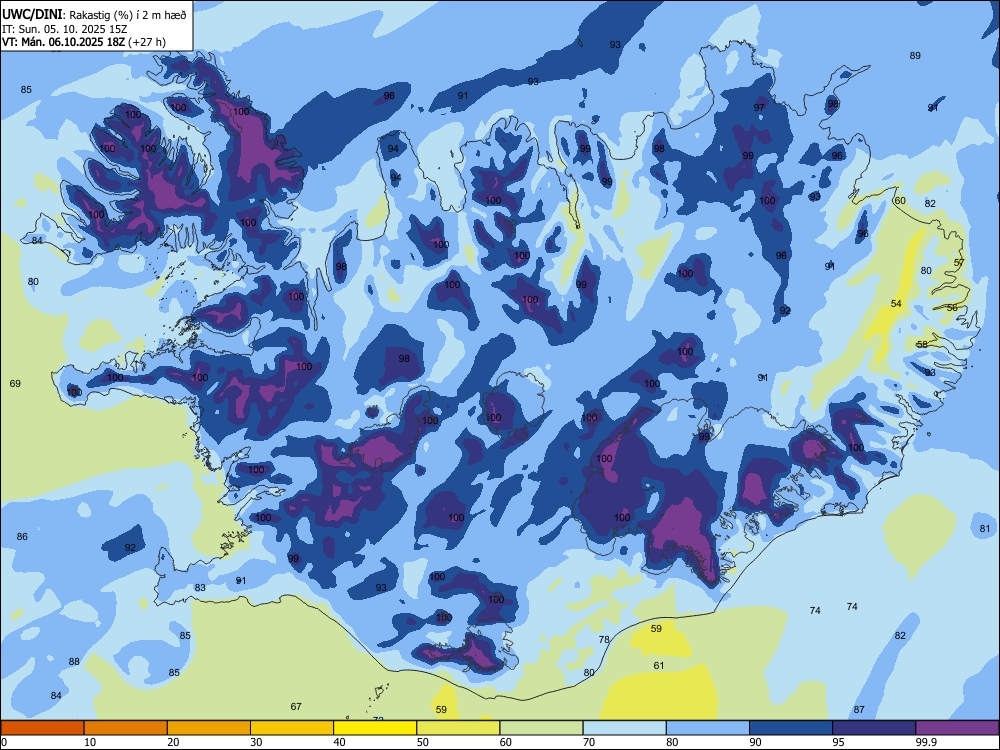This screenshot has width=1000, height=750.
Task: Click the '30' legend scale label
Action: [x=256, y=742]
